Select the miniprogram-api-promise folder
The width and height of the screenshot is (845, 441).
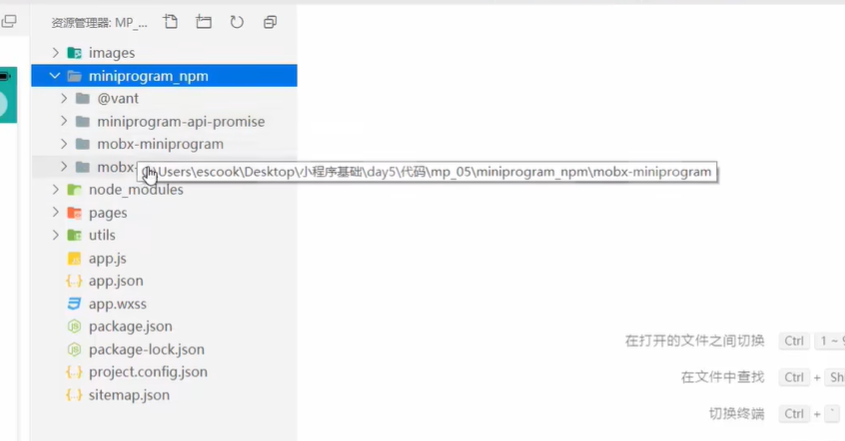point(164,121)
